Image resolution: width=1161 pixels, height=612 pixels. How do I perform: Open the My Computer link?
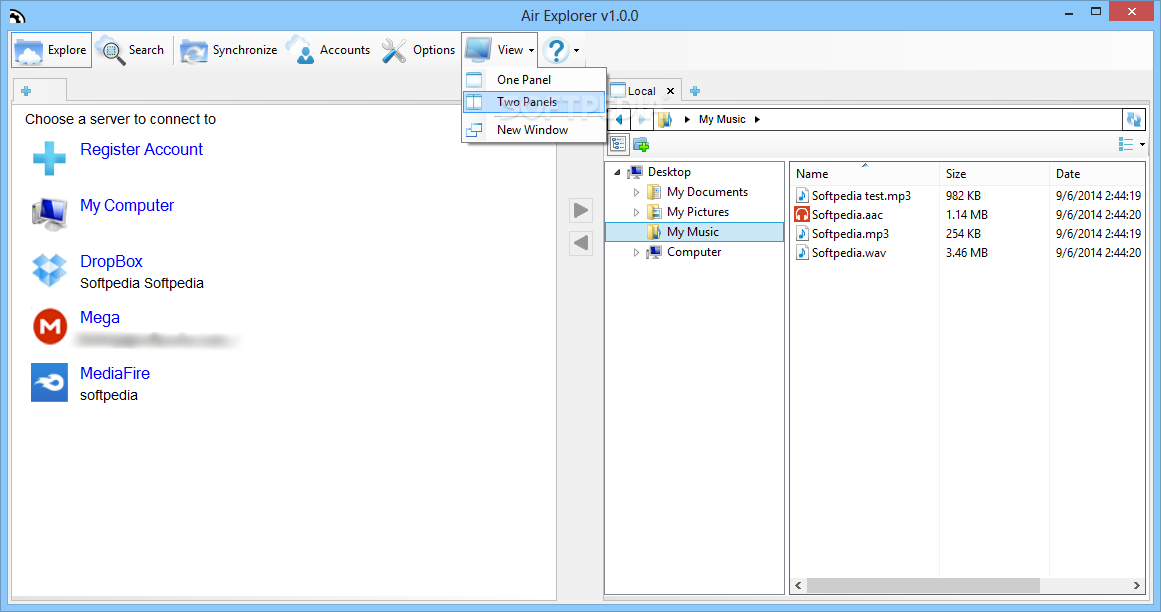(x=127, y=206)
